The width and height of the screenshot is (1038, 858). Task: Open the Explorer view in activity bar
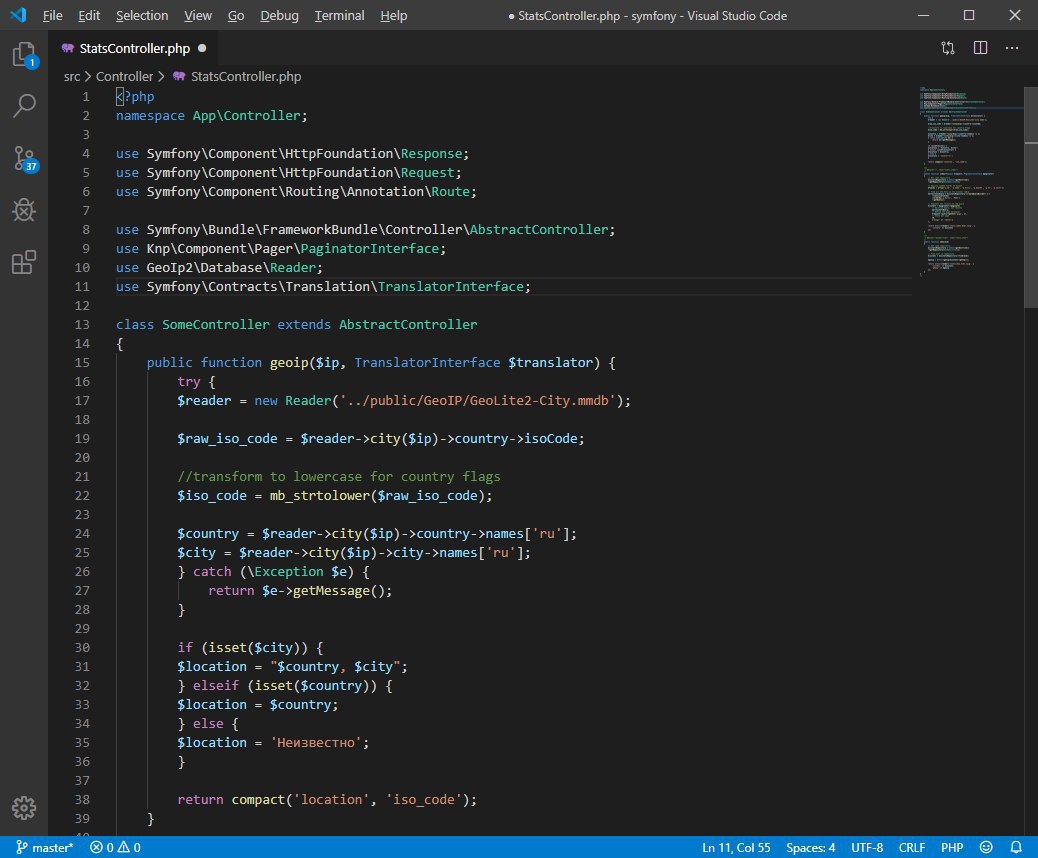[24, 54]
